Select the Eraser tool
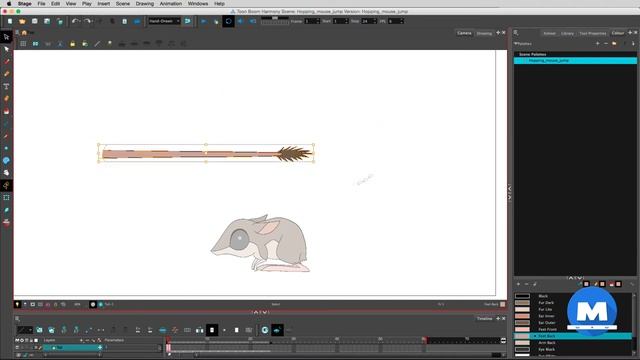Screen dimensions: 640x360 (x=6, y=98)
